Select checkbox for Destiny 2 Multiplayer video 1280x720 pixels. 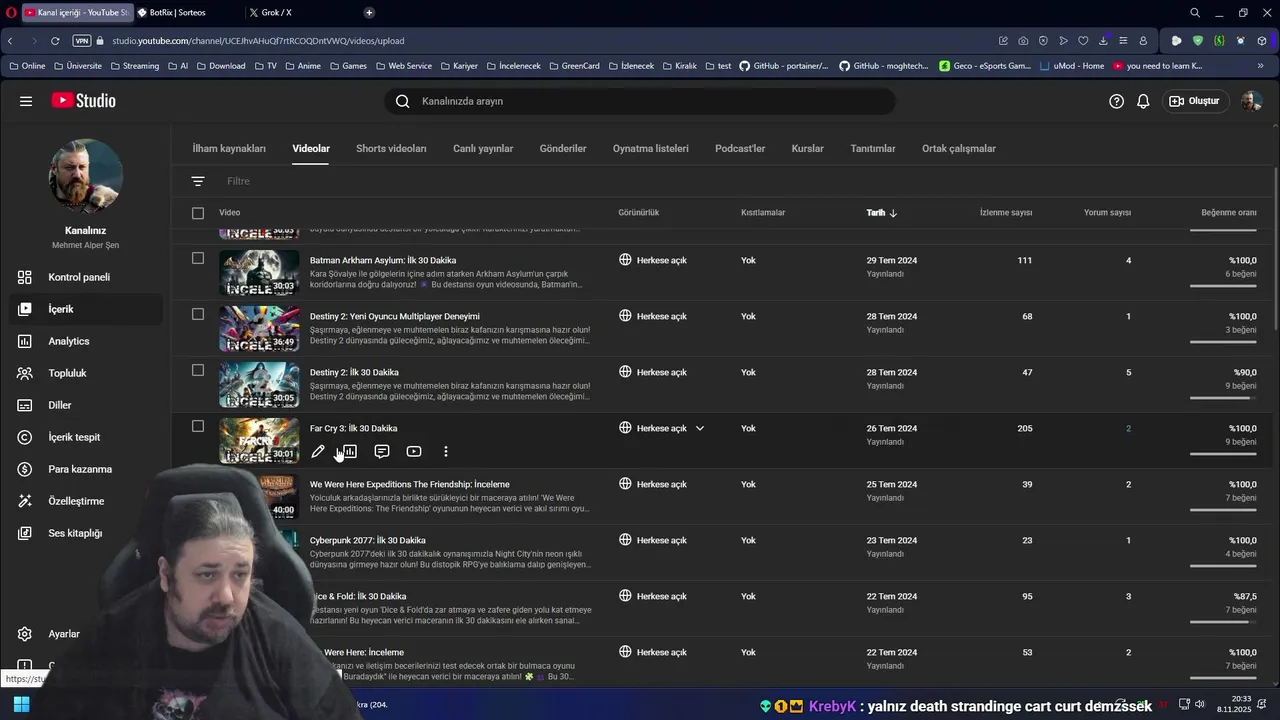(x=198, y=314)
